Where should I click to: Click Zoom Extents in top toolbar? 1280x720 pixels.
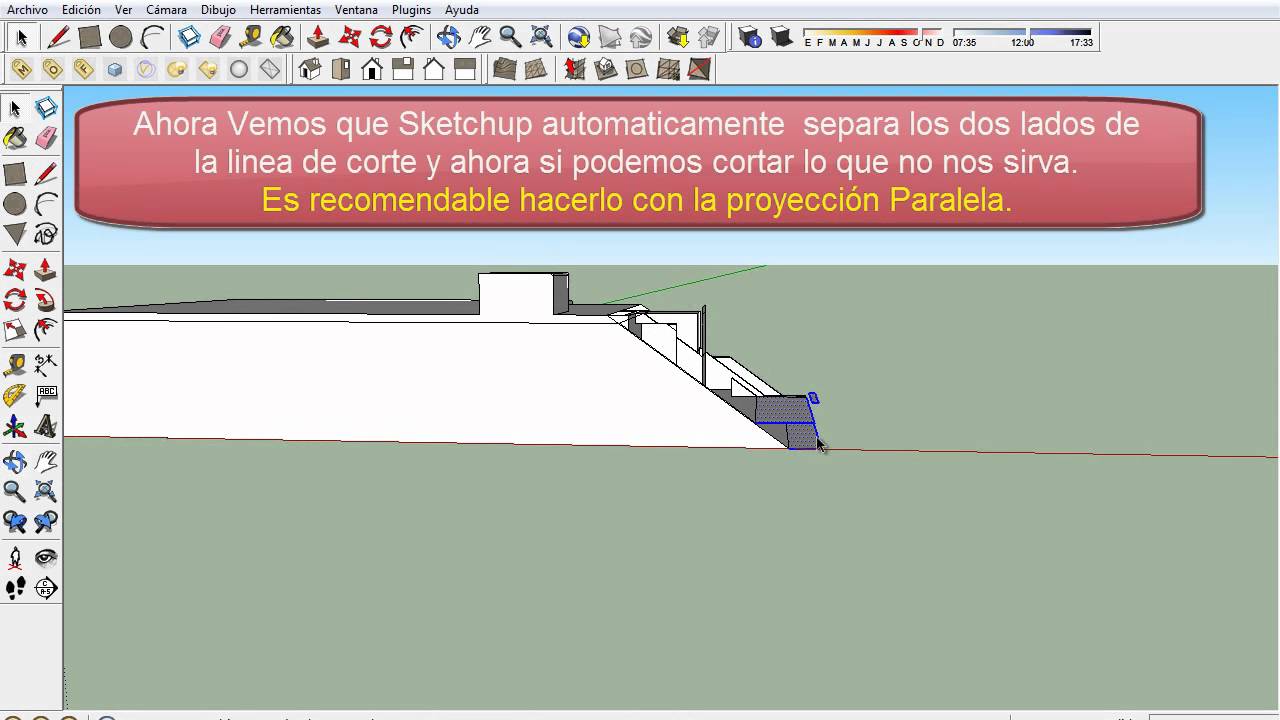541,38
